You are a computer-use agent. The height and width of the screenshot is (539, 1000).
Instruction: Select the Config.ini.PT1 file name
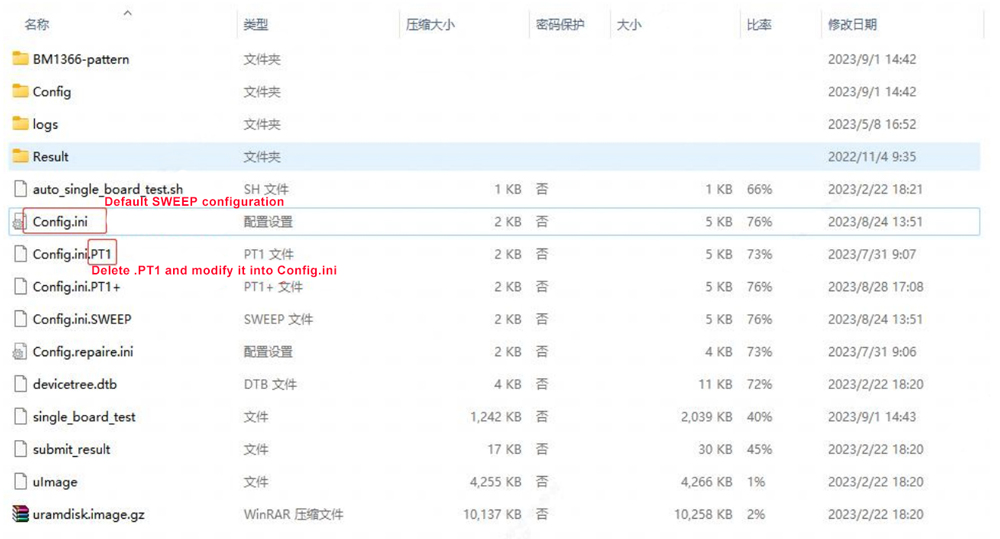point(72,254)
